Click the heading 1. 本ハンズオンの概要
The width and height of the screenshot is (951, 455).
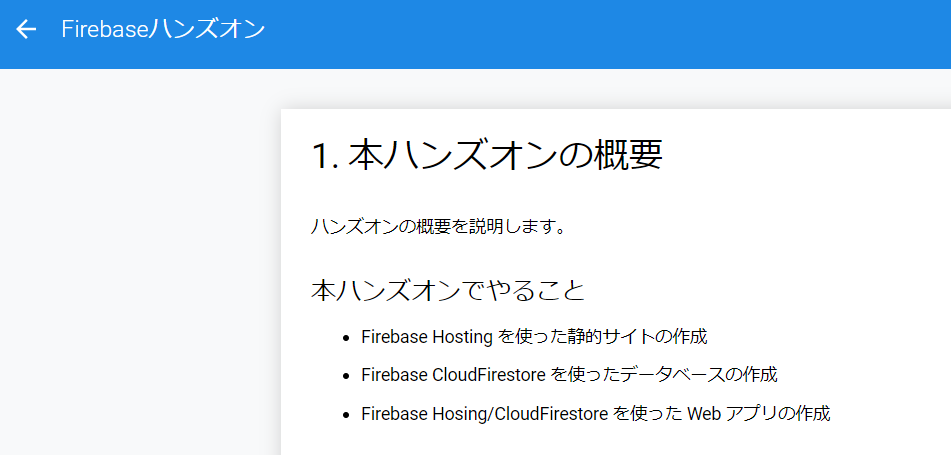[x=487, y=155]
